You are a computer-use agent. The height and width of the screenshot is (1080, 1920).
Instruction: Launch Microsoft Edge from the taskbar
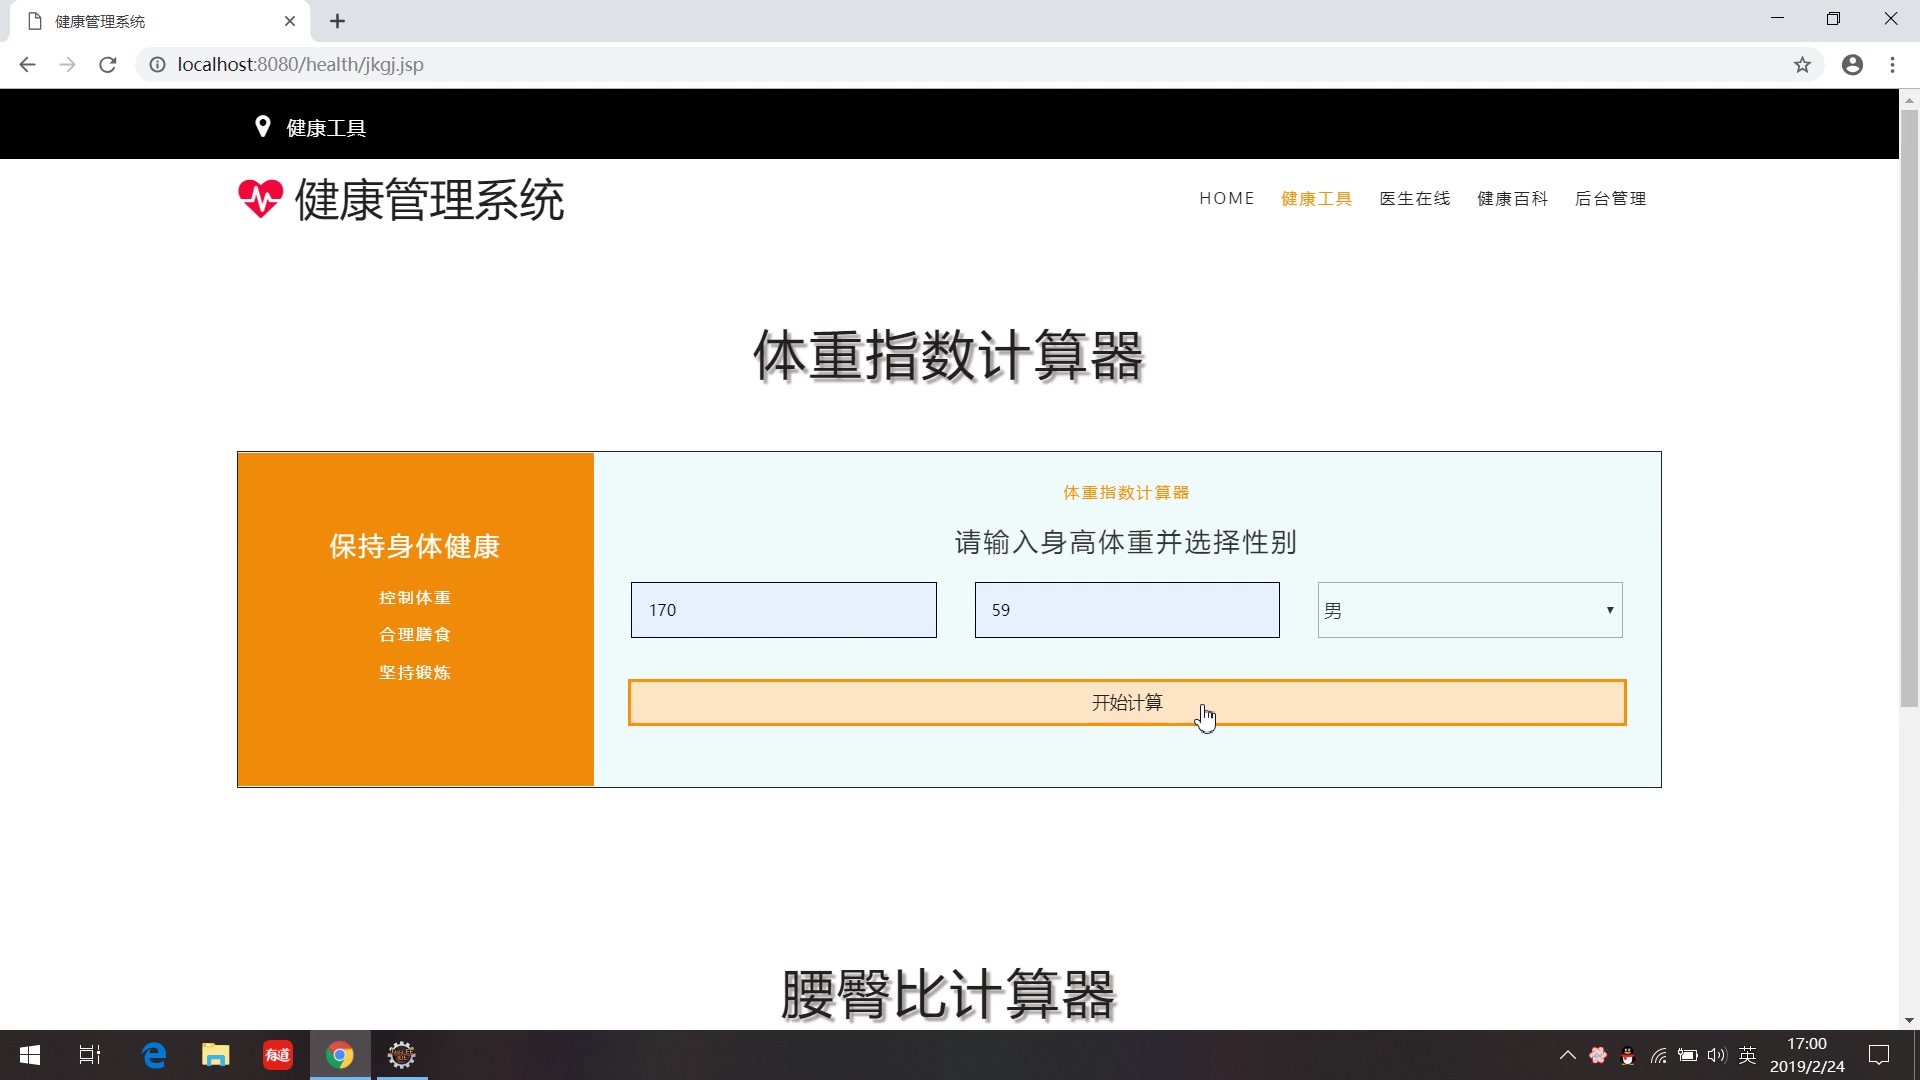pyautogui.click(x=153, y=1055)
